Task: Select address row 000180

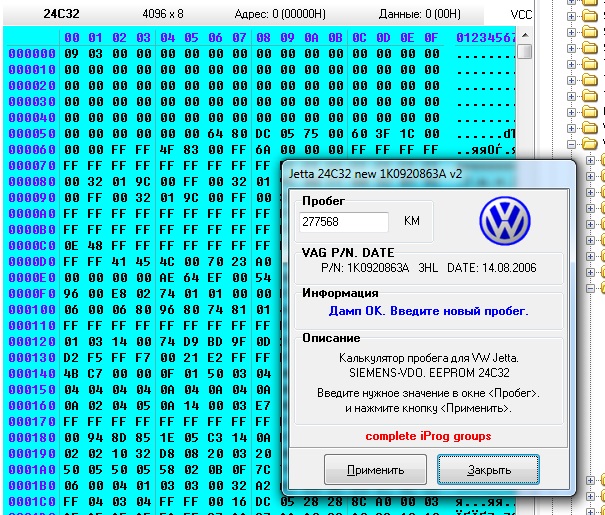Action: click(32, 438)
